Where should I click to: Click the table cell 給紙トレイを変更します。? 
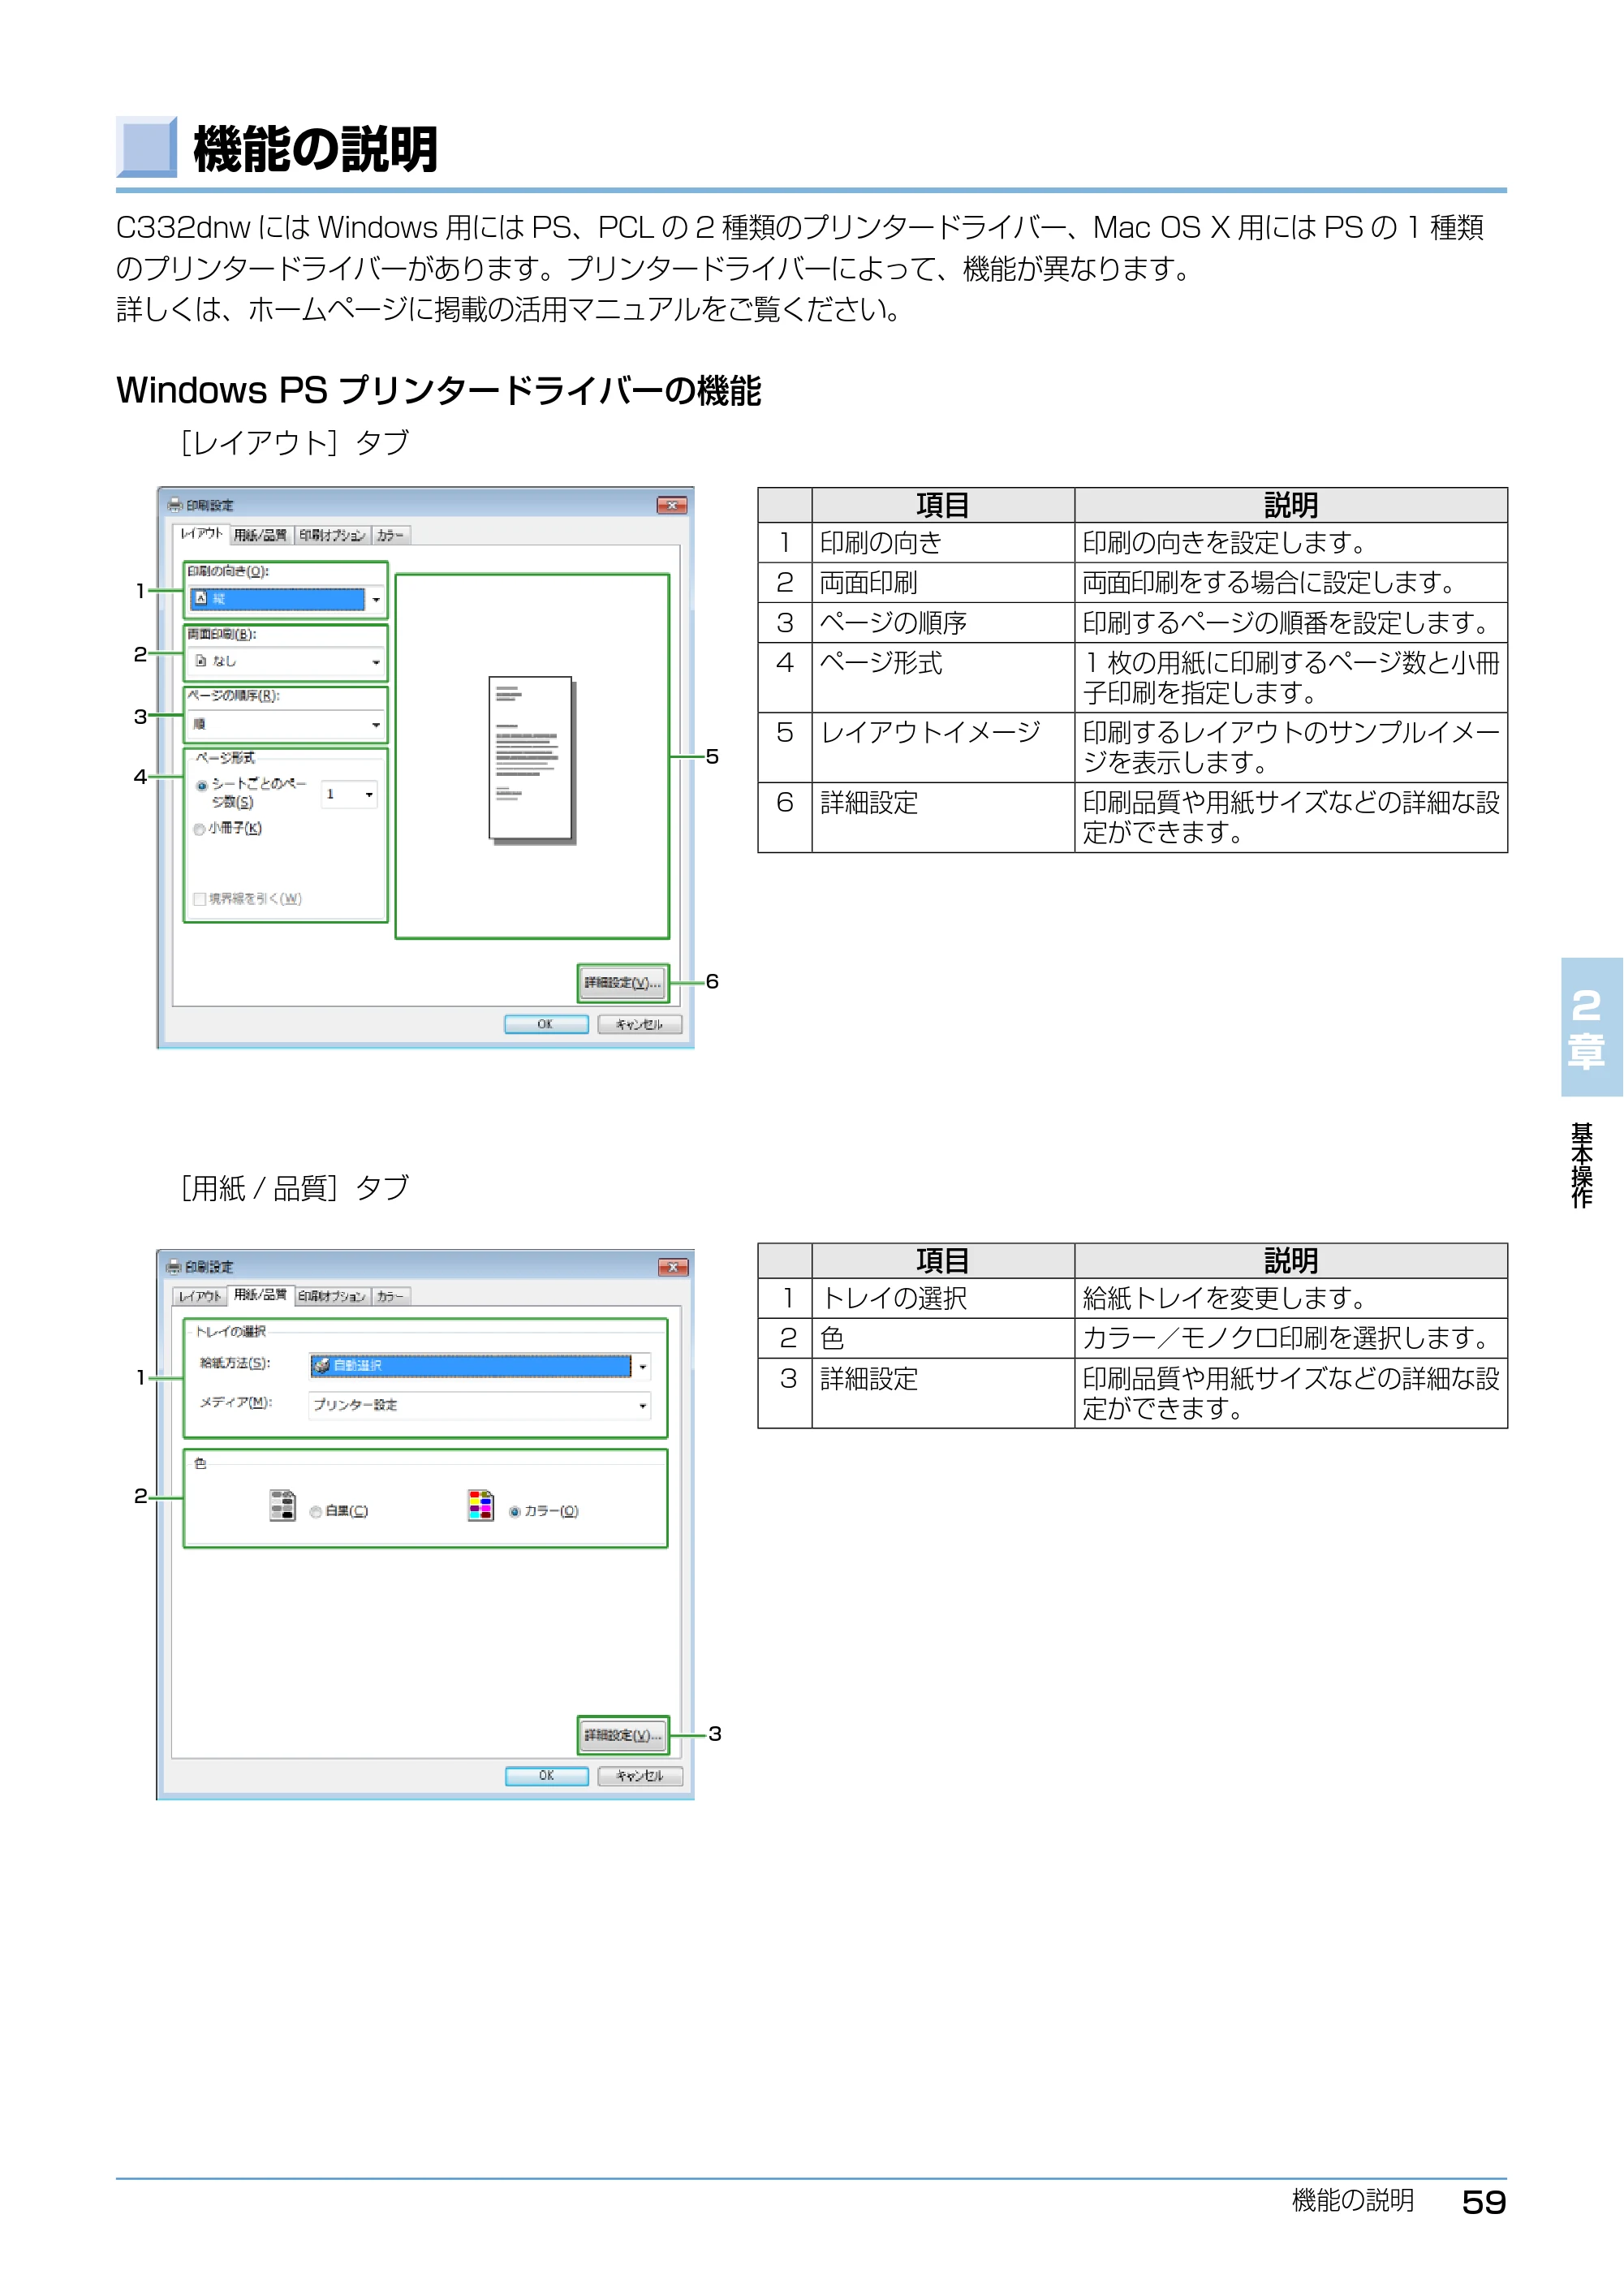pos(1291,1298)
